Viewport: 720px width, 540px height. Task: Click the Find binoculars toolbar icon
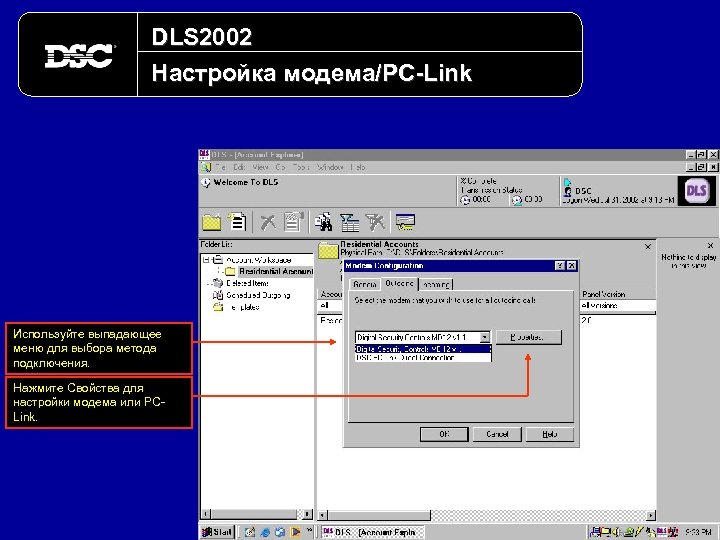[x=324, y=222]
